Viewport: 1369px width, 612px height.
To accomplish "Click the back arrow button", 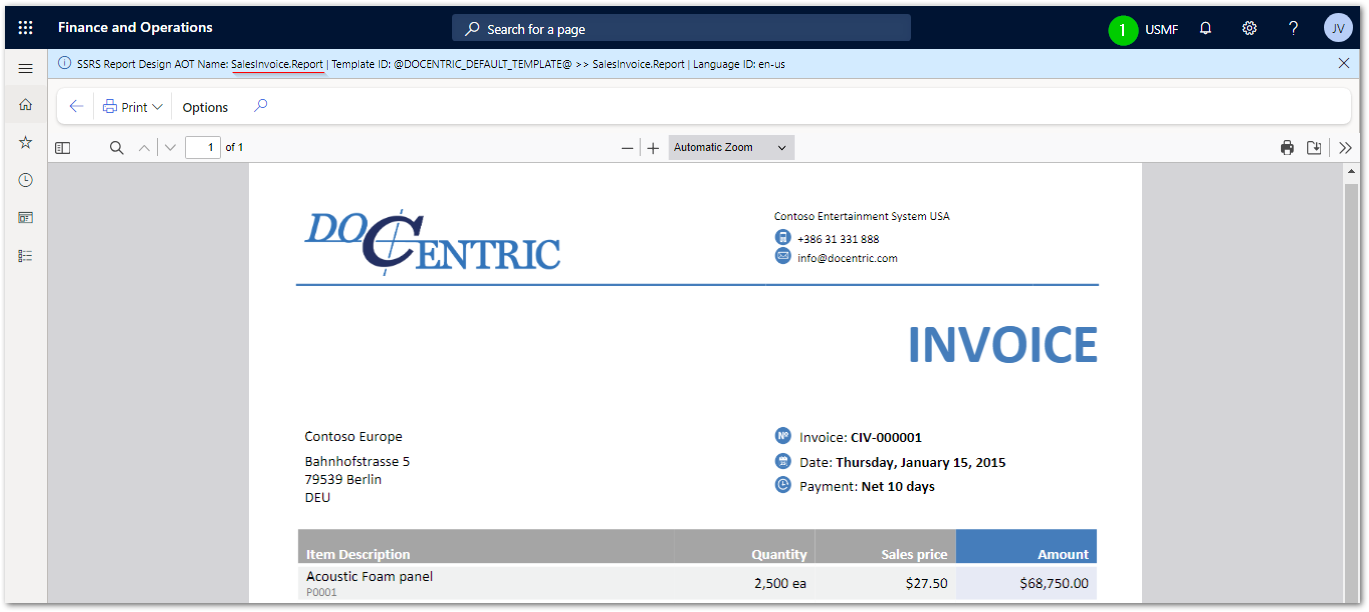I will (x=76, y=107).
